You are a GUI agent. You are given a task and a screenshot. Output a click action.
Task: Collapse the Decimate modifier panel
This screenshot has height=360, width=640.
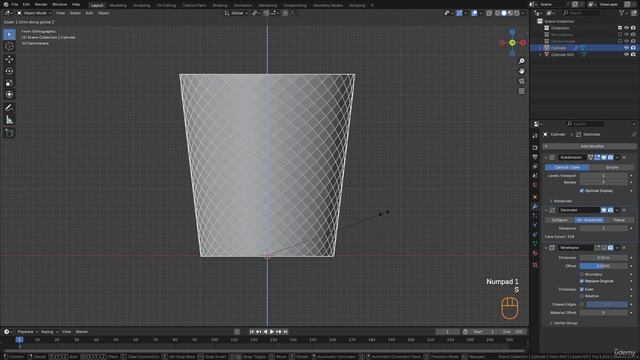tap(546, 210)
